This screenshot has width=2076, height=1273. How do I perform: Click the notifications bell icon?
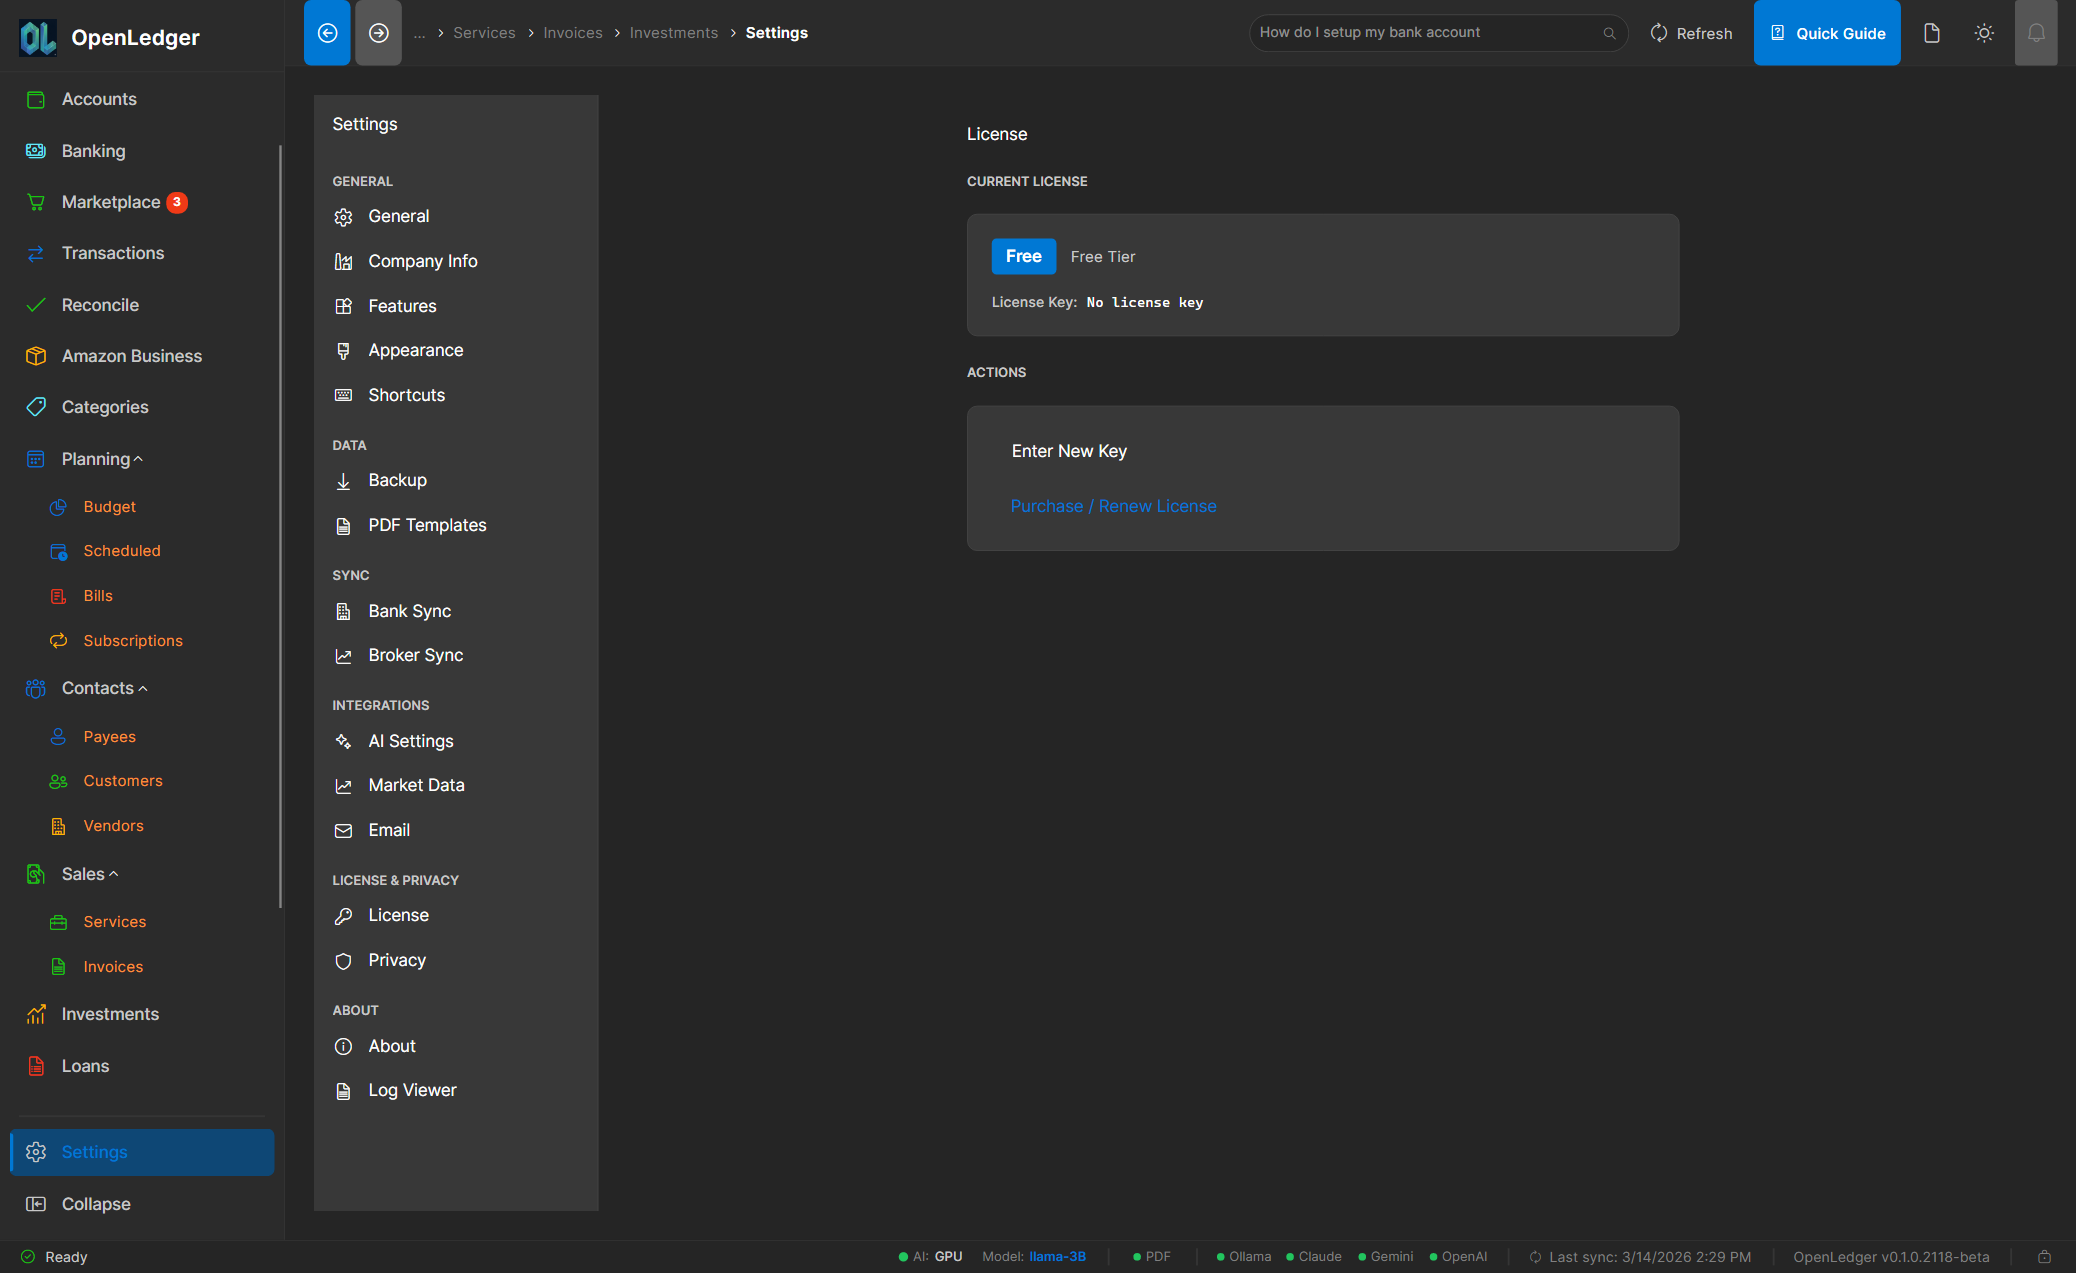point(2036,32)
